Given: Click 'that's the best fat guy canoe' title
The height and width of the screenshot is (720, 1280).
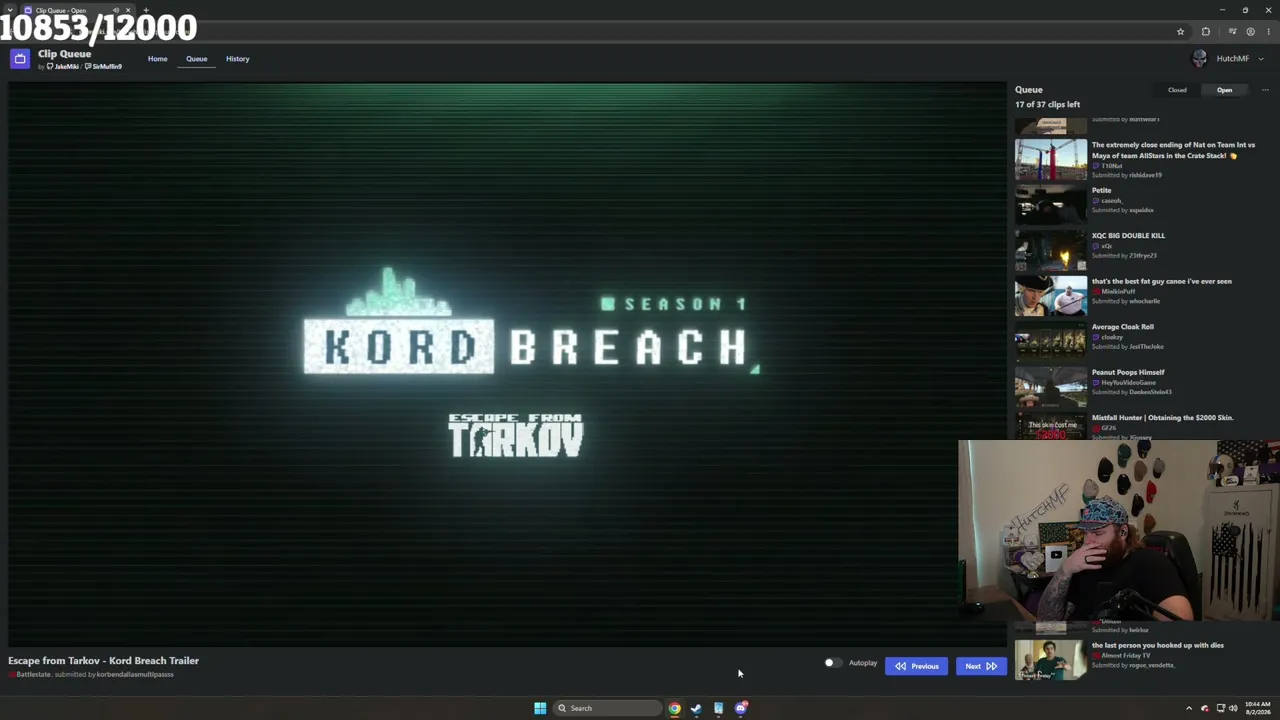Looking at the screenshot, I should [x=1161, y=282].
